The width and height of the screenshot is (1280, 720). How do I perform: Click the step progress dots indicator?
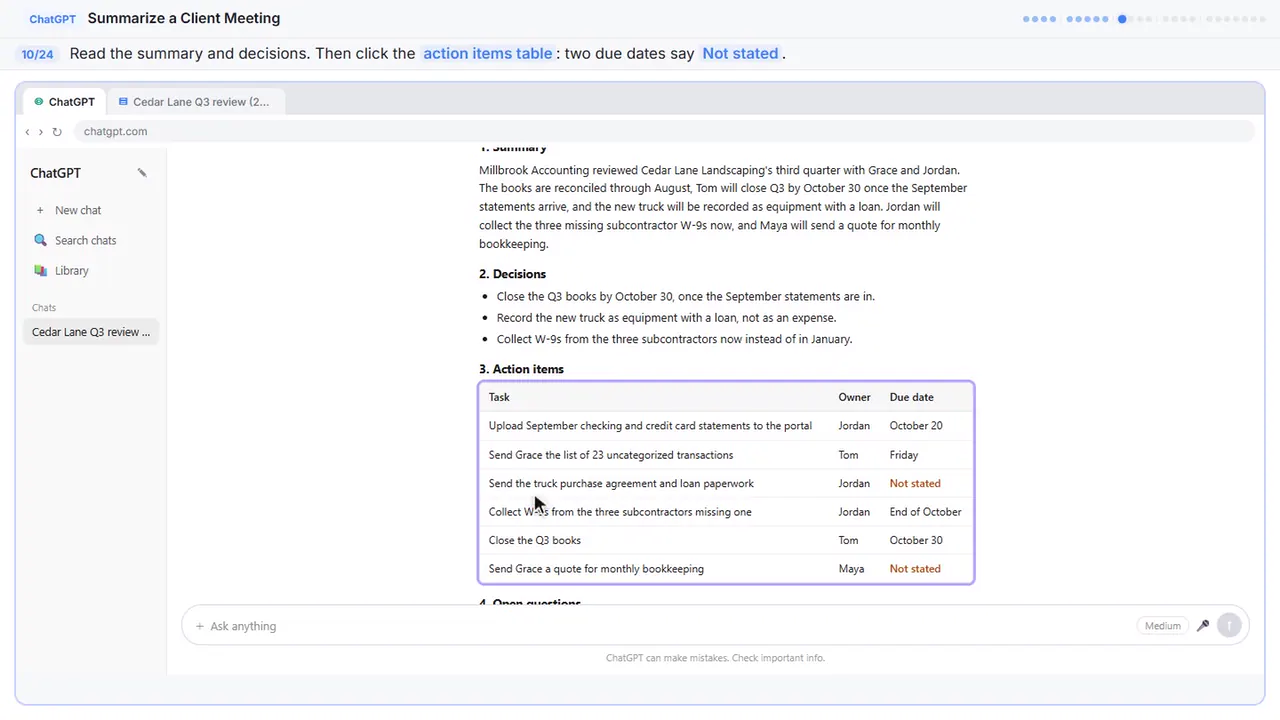[x=1144, y=19]
